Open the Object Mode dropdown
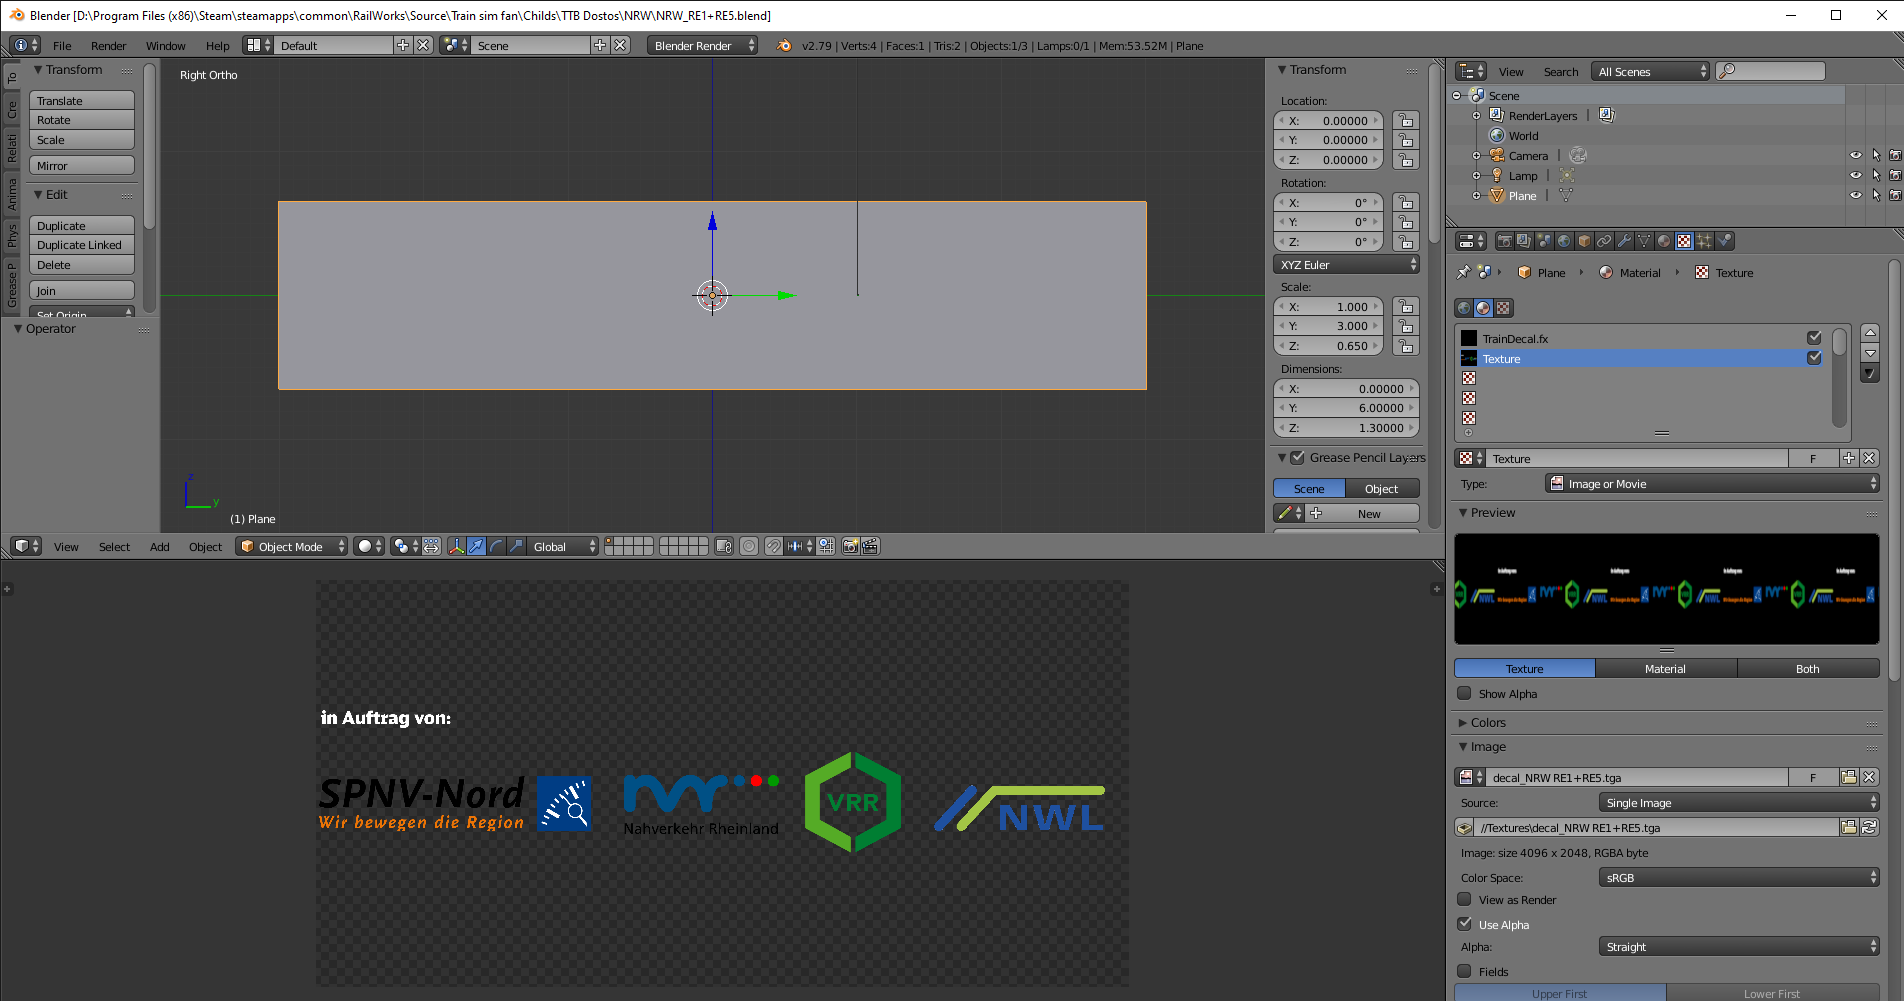Screen dimensions: 1904x1001 [292, 546]
